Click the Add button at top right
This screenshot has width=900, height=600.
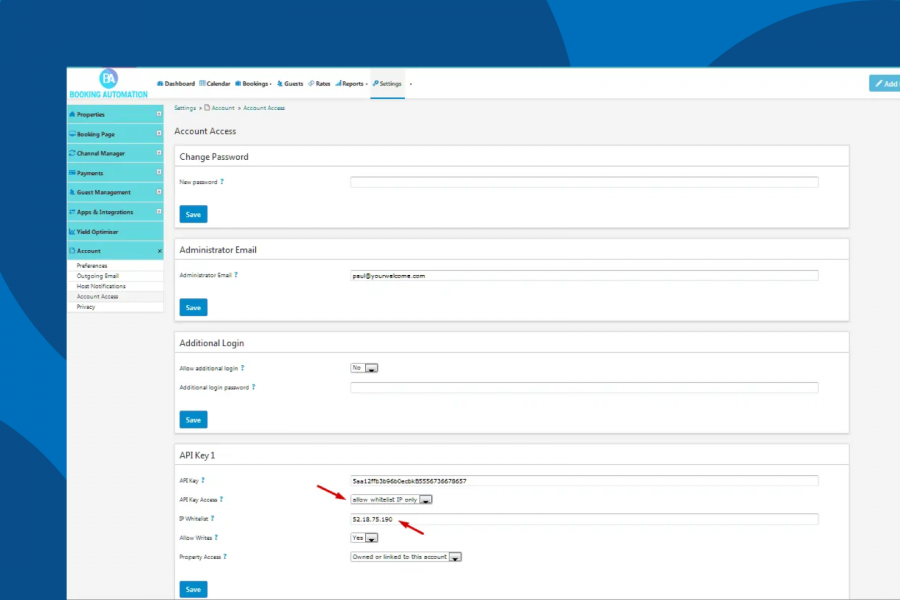click(x=884, y=84)
